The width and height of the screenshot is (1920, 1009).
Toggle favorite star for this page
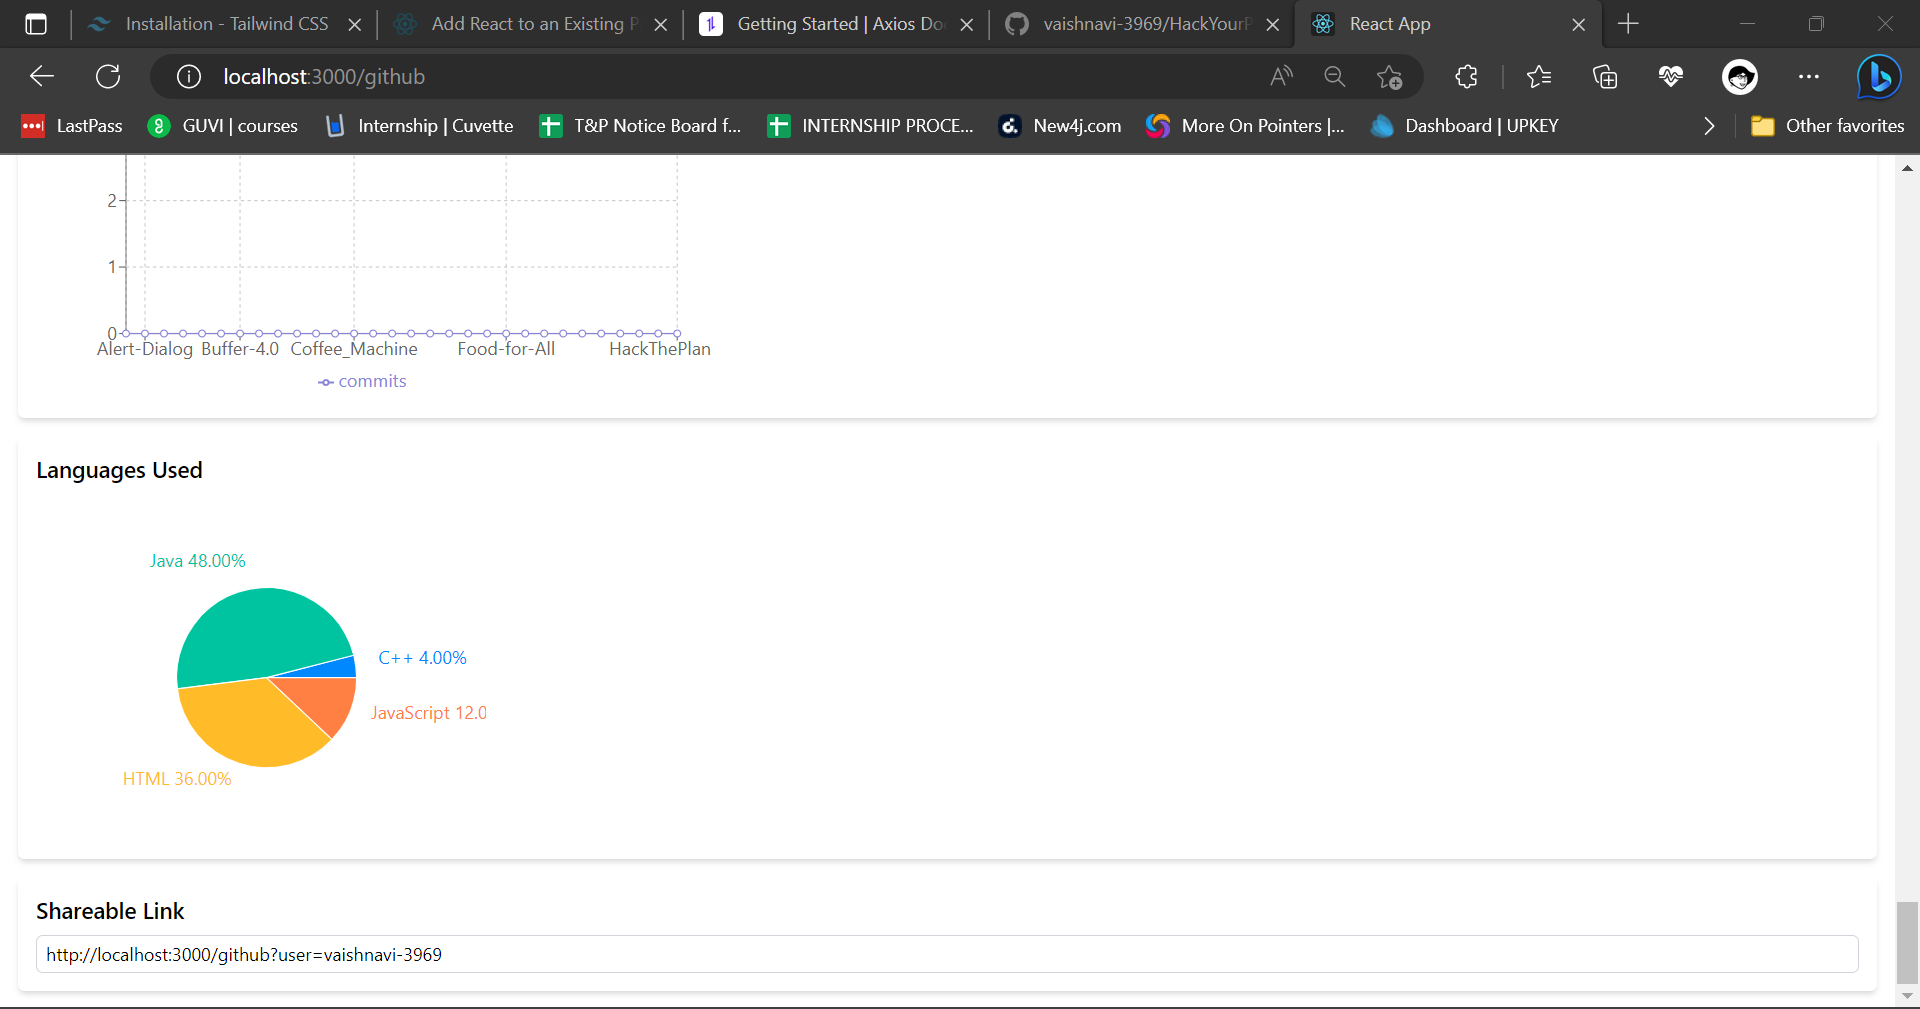coord(1390,76)
